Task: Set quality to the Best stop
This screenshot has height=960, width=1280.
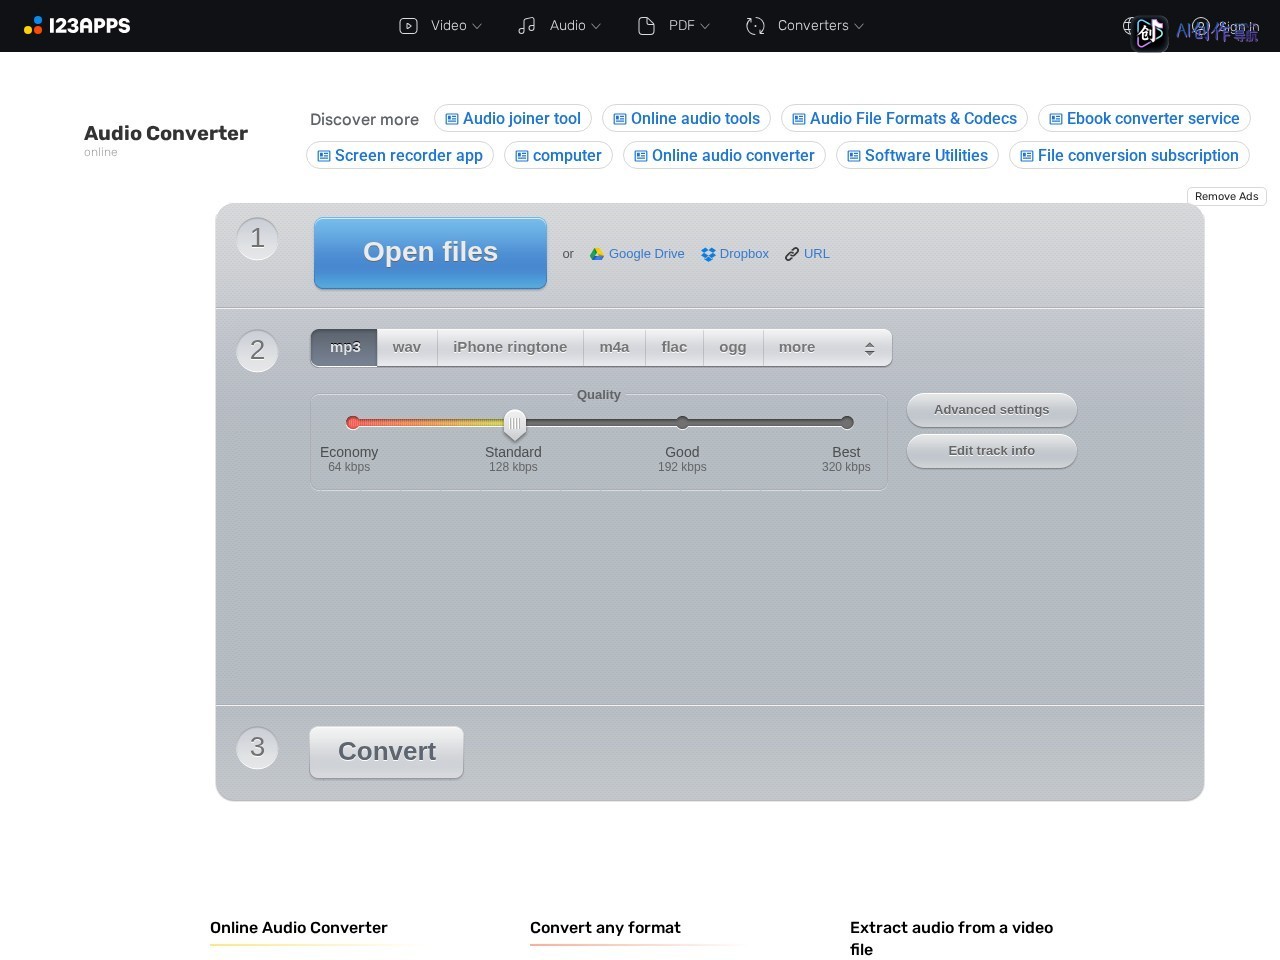Action: 847,422
